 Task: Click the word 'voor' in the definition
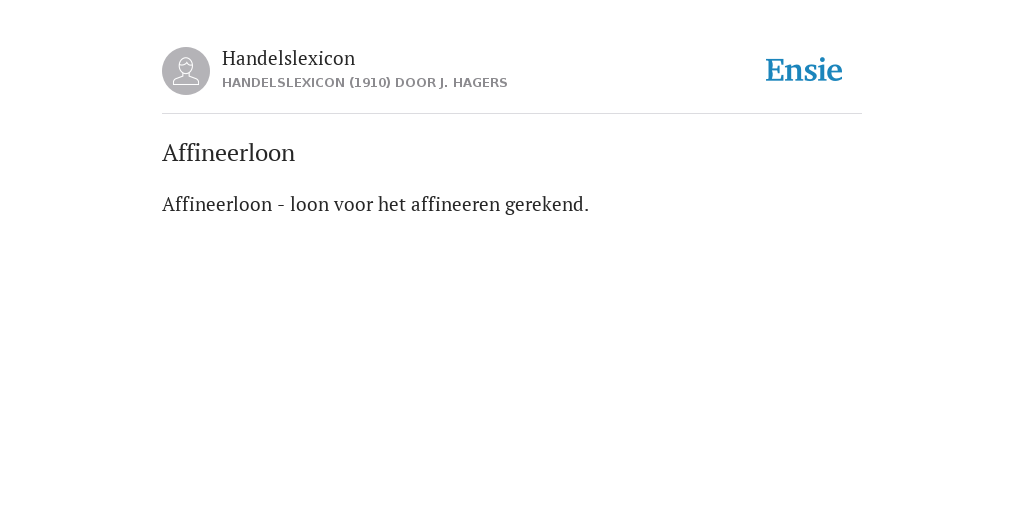353,204
